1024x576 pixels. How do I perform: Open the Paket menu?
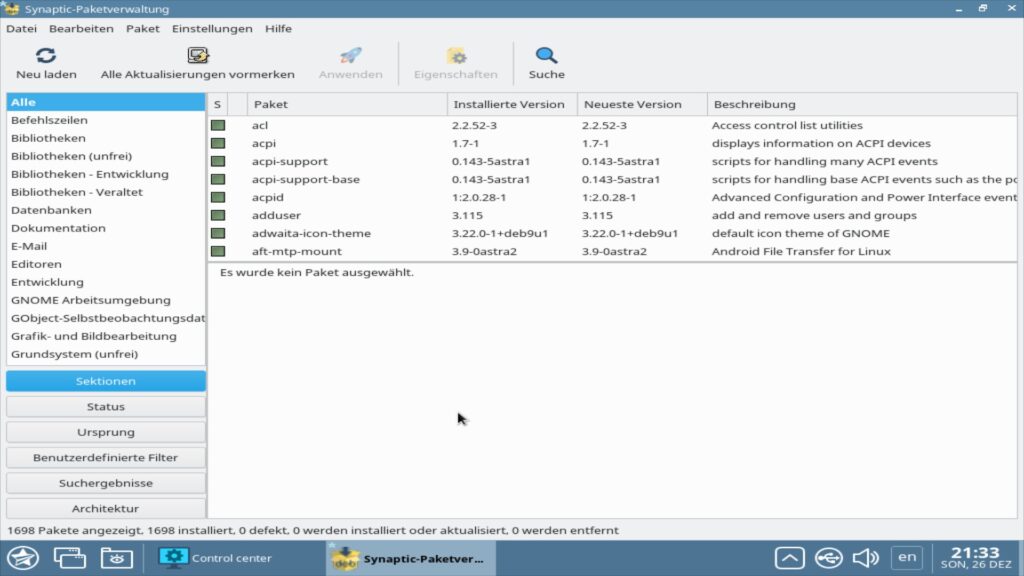(x=142, y=29)
